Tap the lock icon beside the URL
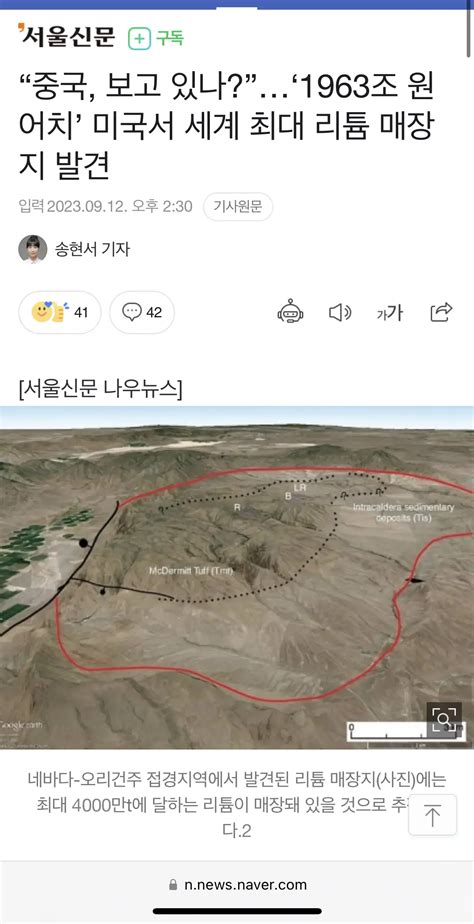The height and width of the screenshot is (924, 474). click(173, 885)
